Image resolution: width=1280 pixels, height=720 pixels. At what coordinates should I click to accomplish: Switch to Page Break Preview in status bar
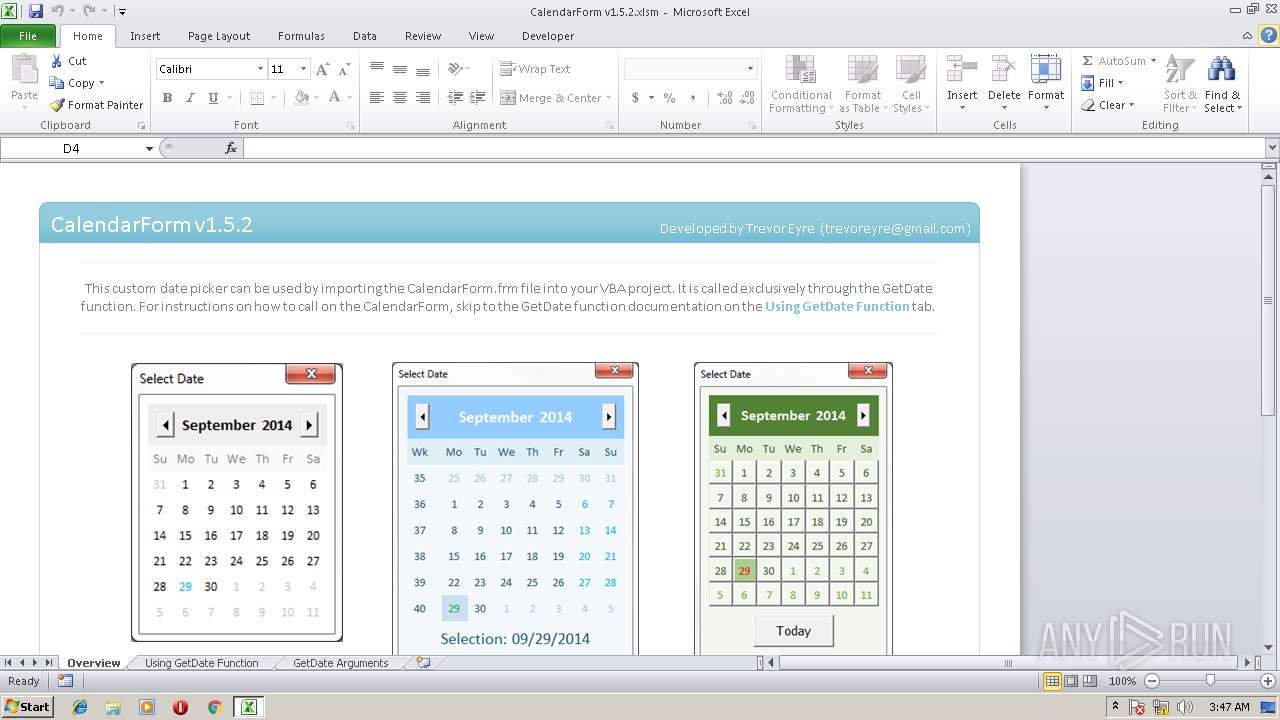(x=1090, y=681)
